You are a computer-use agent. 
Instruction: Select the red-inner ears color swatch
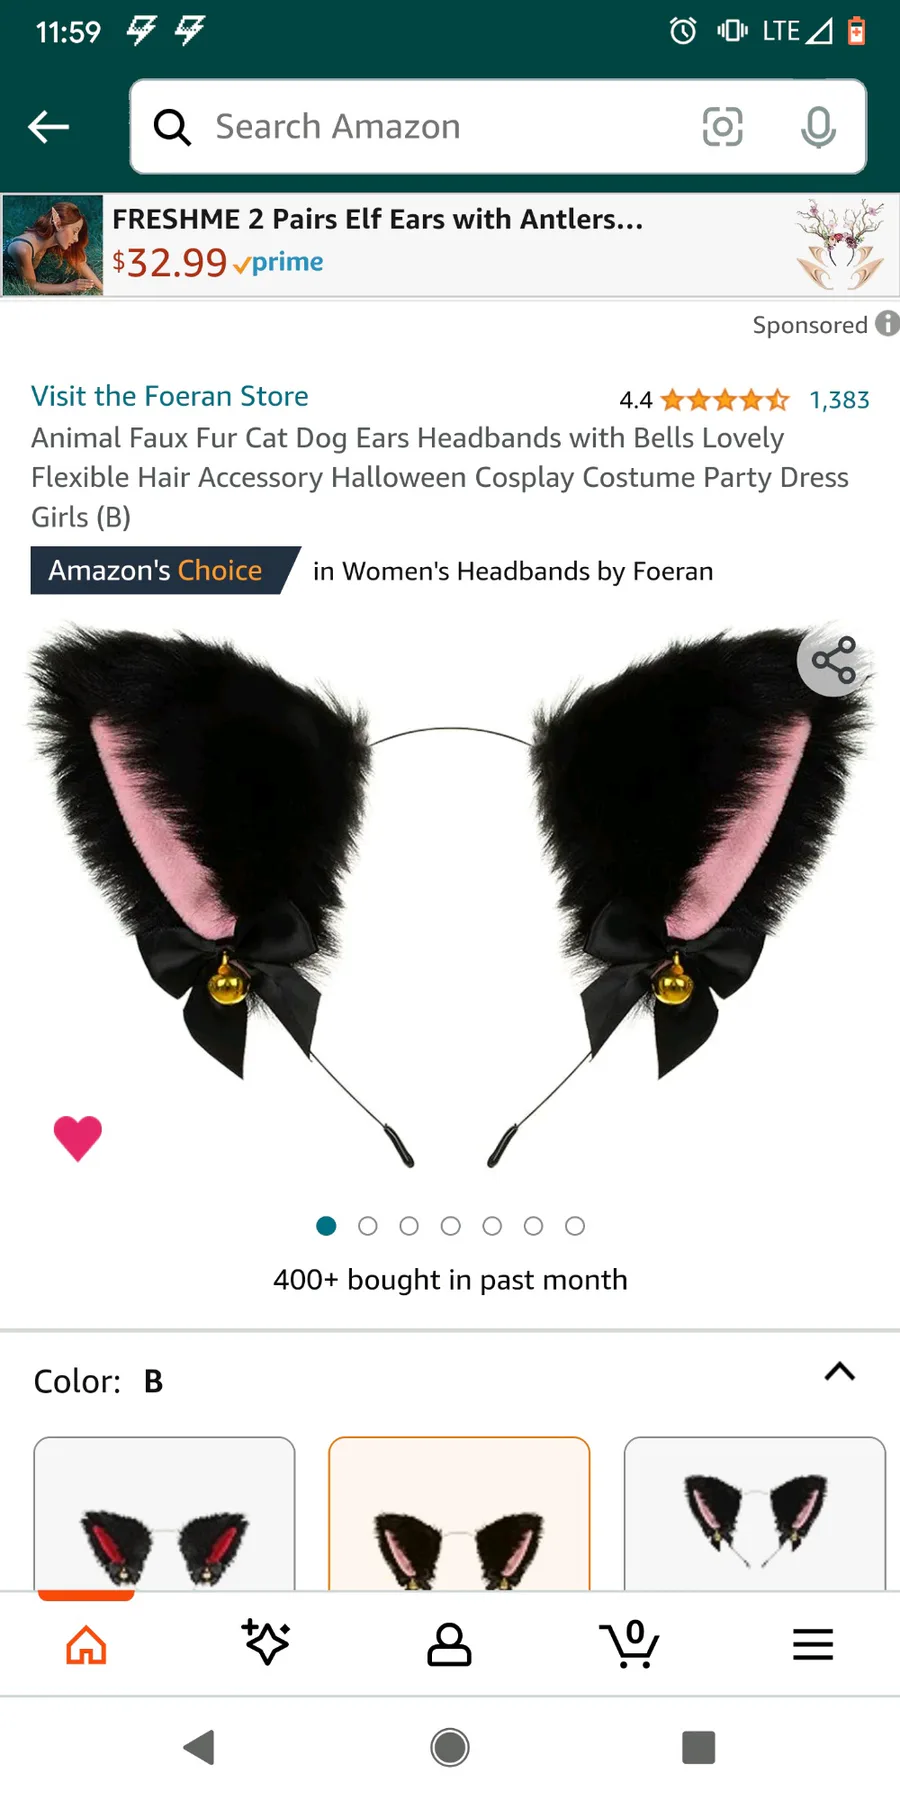coord(164,1514)
